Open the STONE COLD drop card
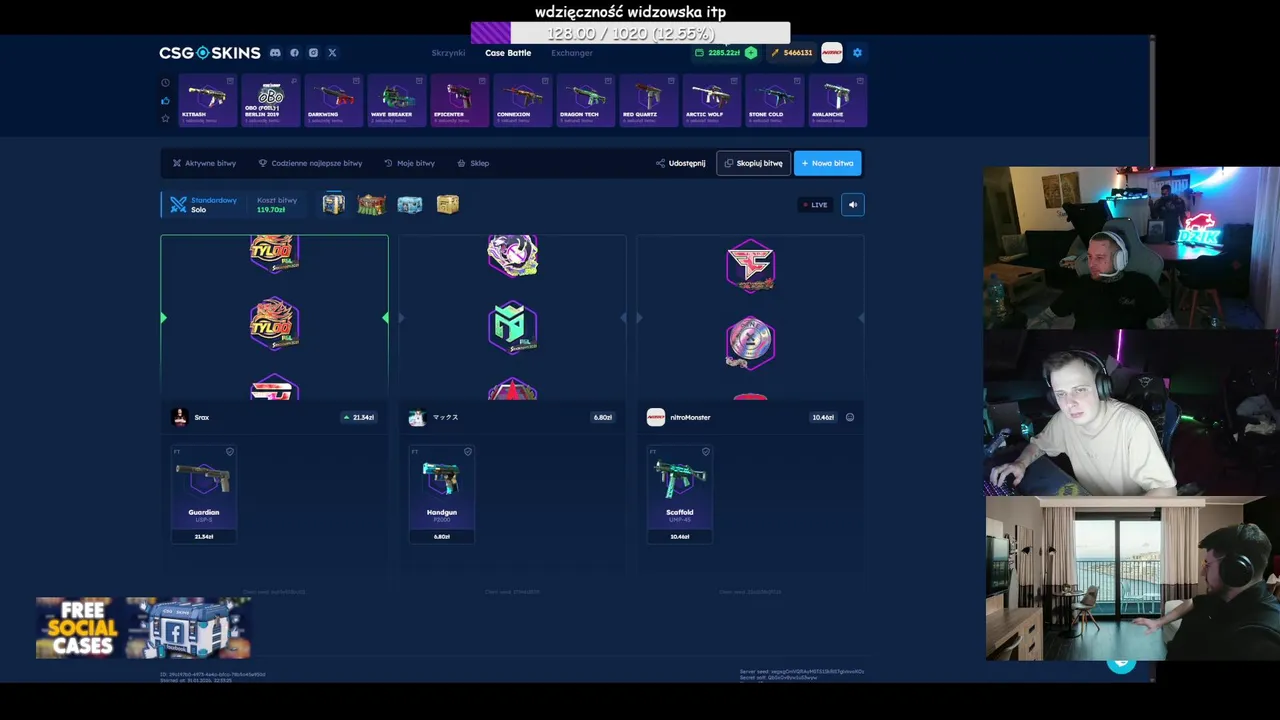Viewport: 1280px width, 720px height. click(774, 100)
